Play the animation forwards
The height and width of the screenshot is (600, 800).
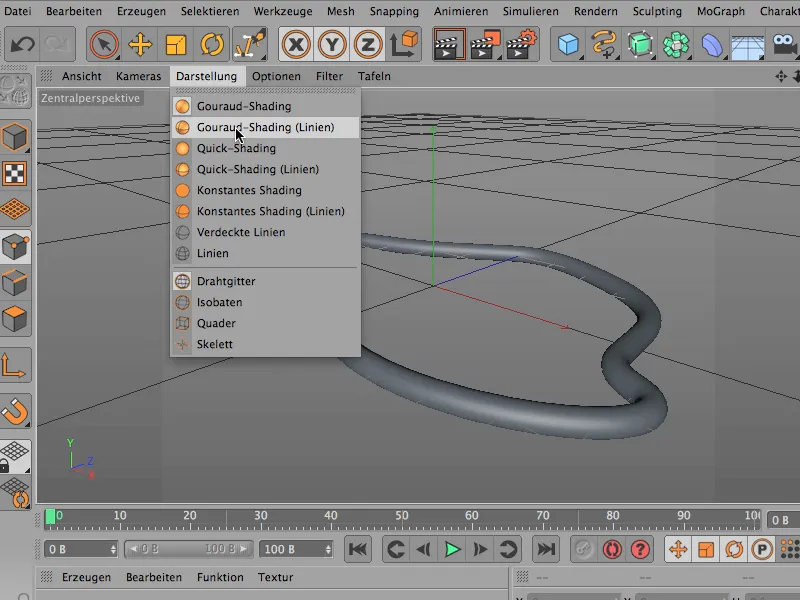(x=452, y=549)
